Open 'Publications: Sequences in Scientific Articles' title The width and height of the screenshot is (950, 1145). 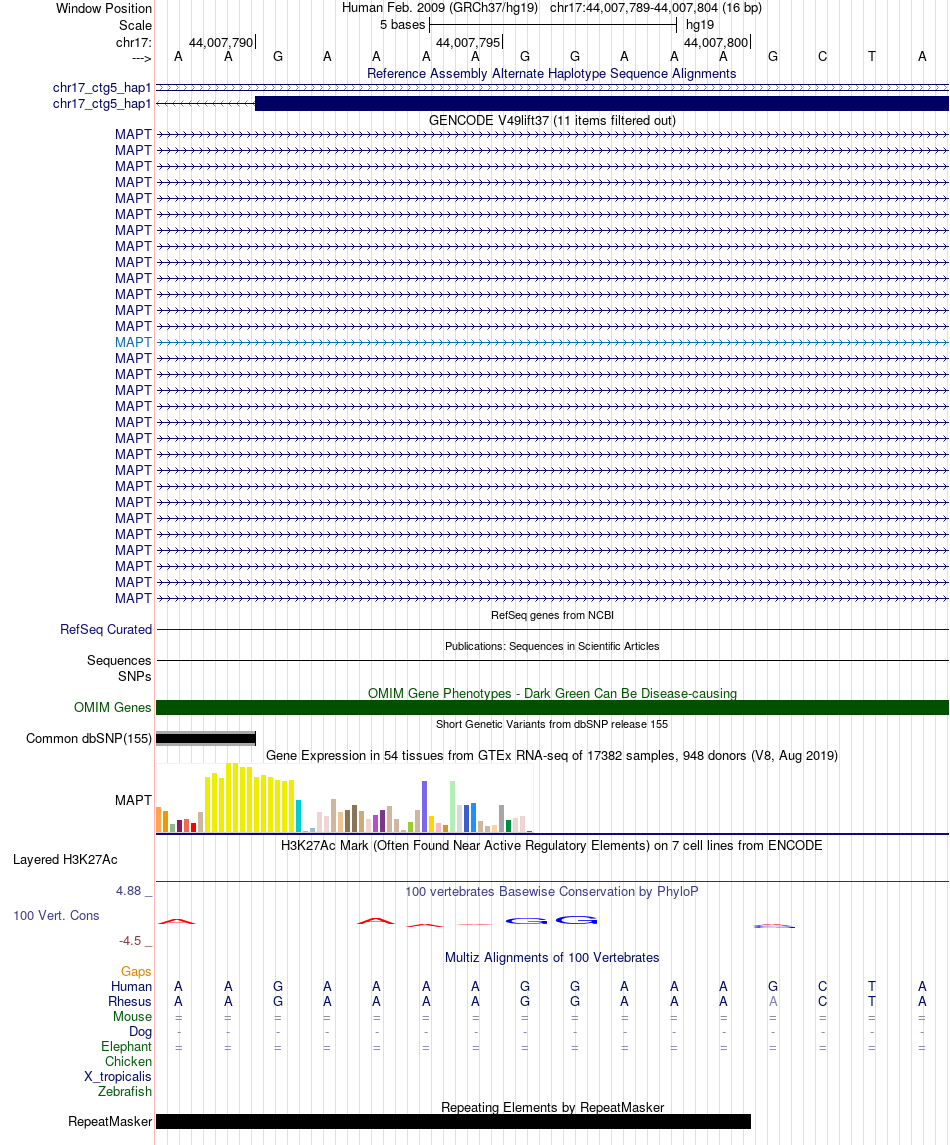[x=552, y=646]
